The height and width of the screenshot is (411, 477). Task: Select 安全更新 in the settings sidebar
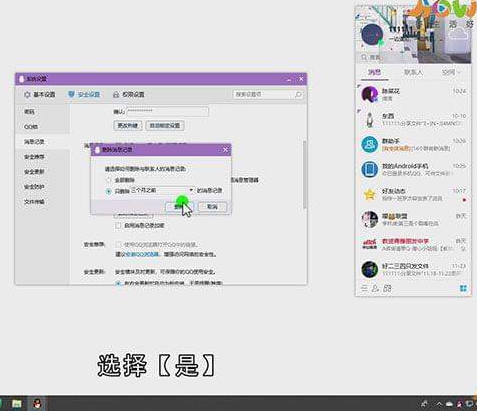click(34, 172)
